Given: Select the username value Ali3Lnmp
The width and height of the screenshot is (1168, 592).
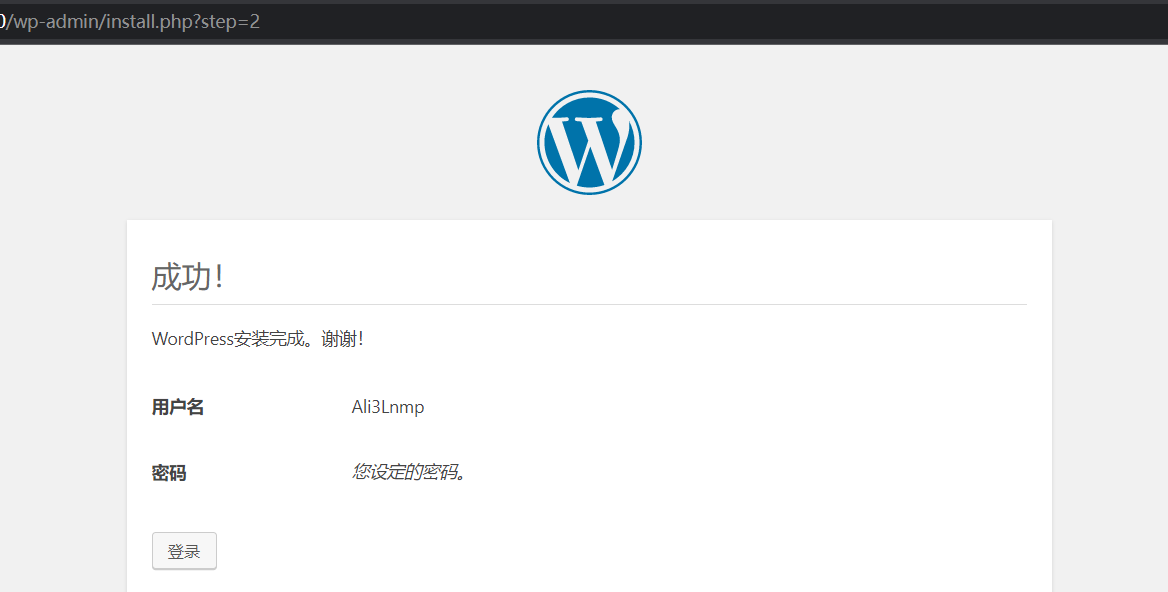Looking at the screenshot, I should (x=388, y=407).
